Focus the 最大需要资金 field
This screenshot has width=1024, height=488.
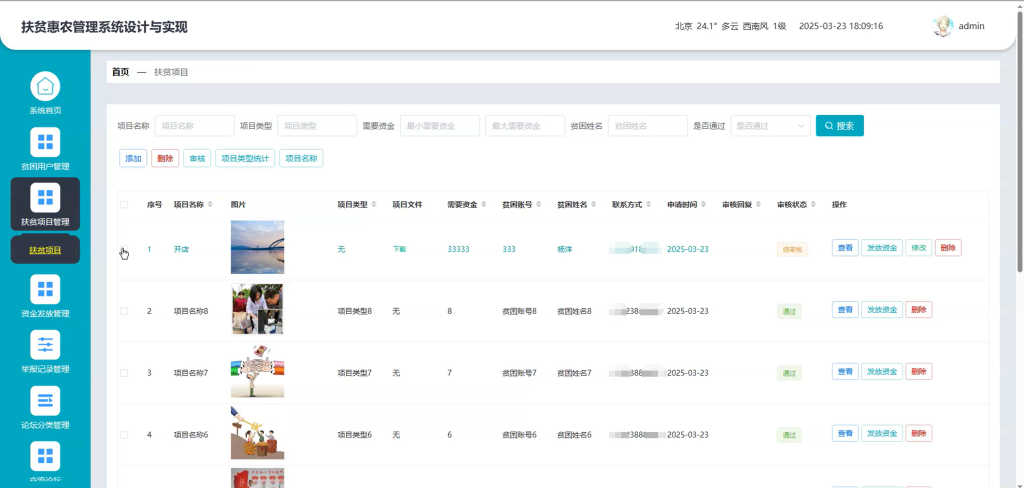[x=525, y=125]
